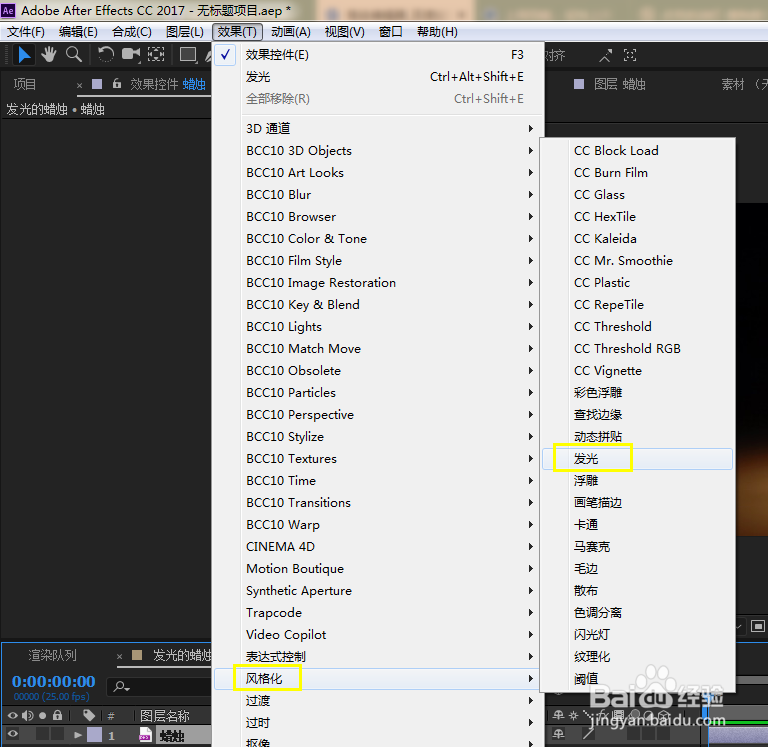The image size is (768, 747).
Task: Click the audio speaker column header
Action: point(28,716)
